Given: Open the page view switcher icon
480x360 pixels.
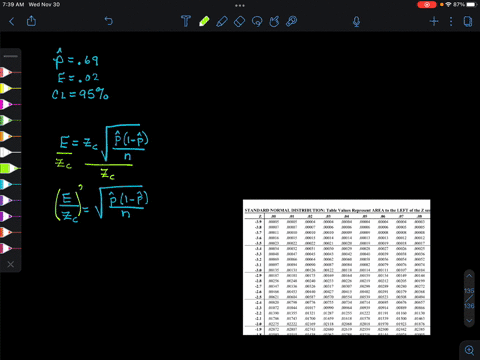Looking at the screenshot, I should (x=468, y=21).
